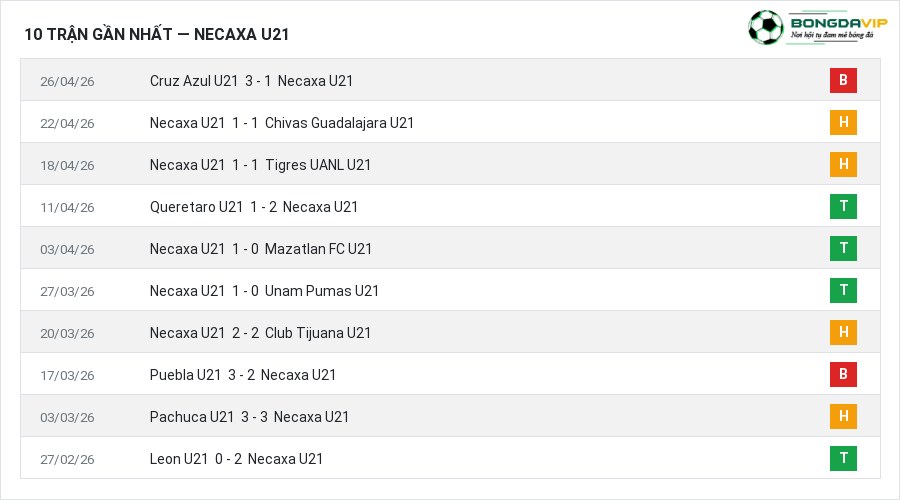Click the orange H badge for Chivas Guadalajara match
900x500 pixels.
pos(843,122)
